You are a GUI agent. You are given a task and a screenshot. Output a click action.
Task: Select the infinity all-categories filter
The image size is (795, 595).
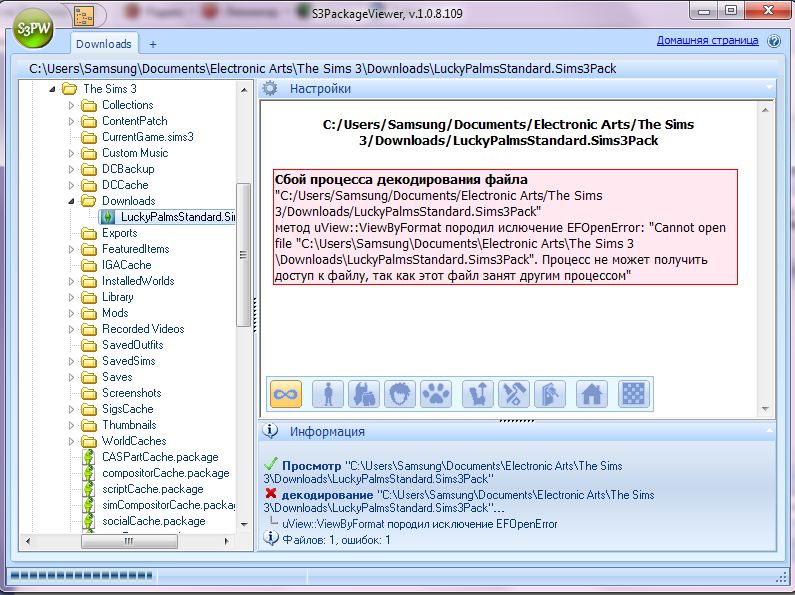[286, 394]
